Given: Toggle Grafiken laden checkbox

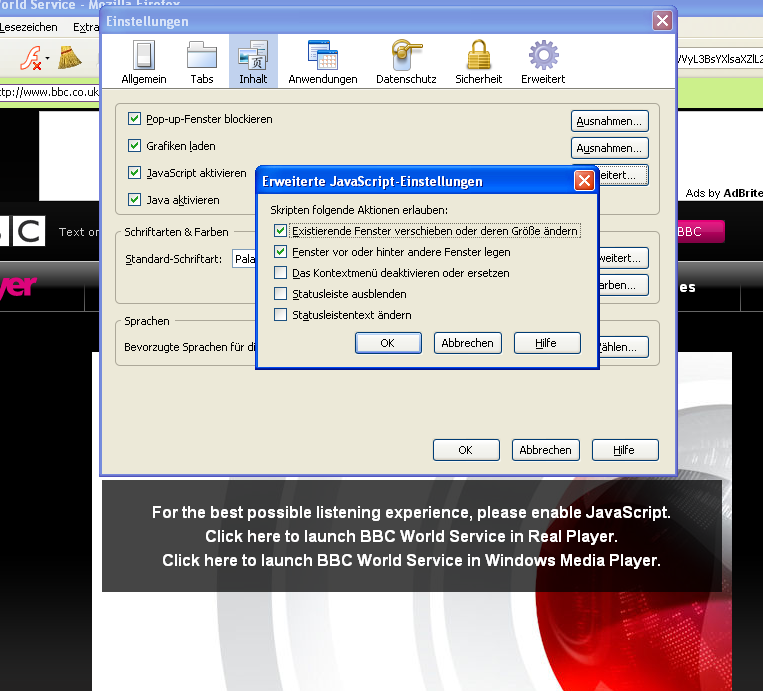Looking at the screenshot, I should 134,145.
